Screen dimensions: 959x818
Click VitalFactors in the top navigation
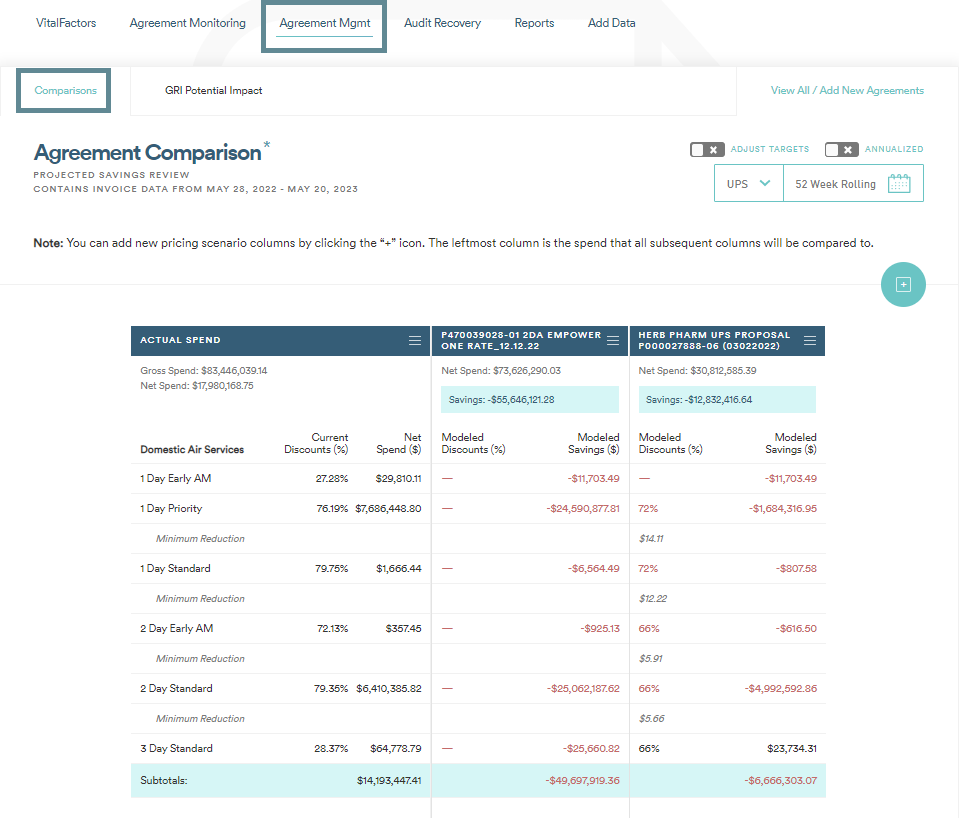[66, 22]
